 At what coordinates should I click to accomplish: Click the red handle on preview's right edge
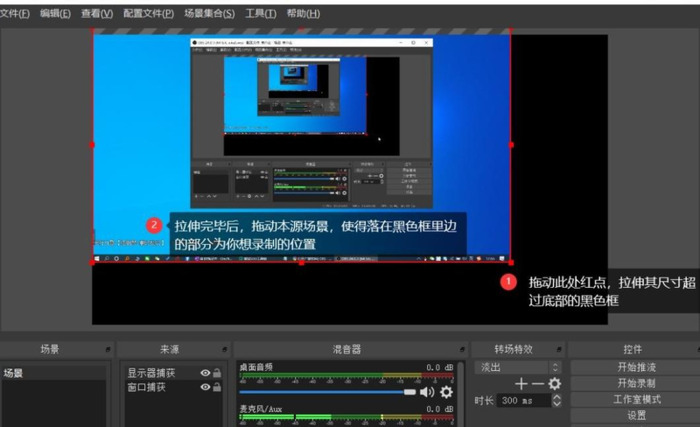(x=511, y=145)
